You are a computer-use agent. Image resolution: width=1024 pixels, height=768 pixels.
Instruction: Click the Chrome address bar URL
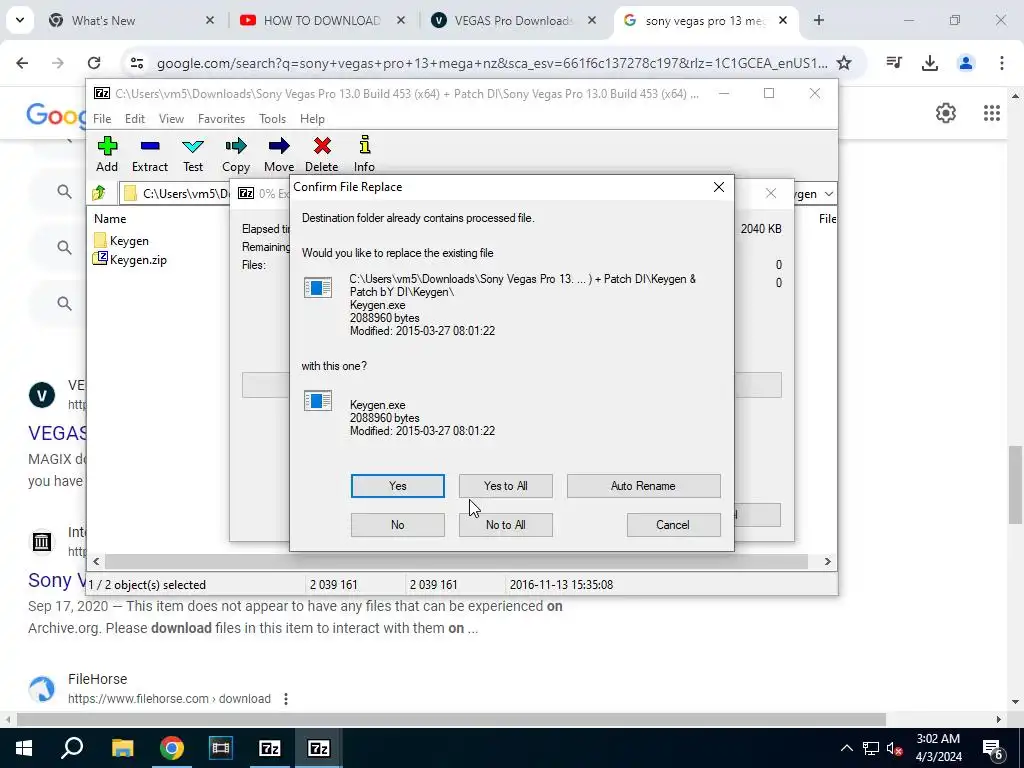pos(492,63)
